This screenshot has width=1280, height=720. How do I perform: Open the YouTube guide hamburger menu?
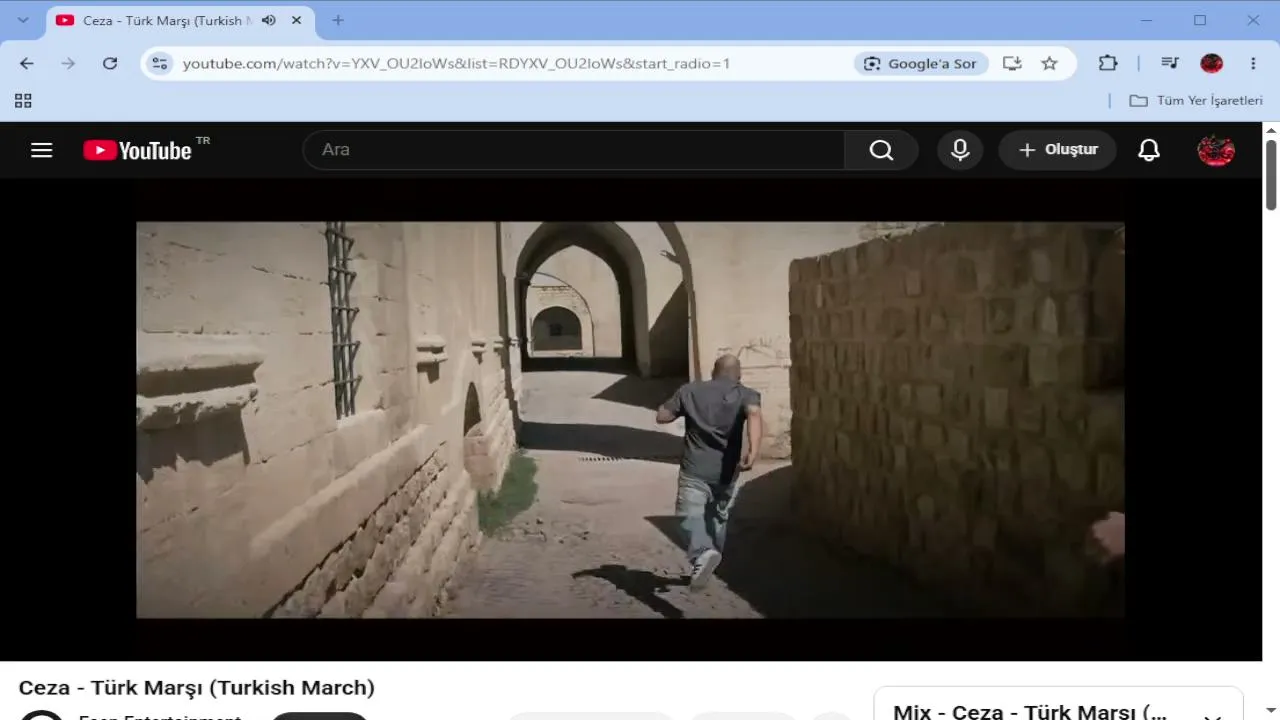(x=41, y=150)
